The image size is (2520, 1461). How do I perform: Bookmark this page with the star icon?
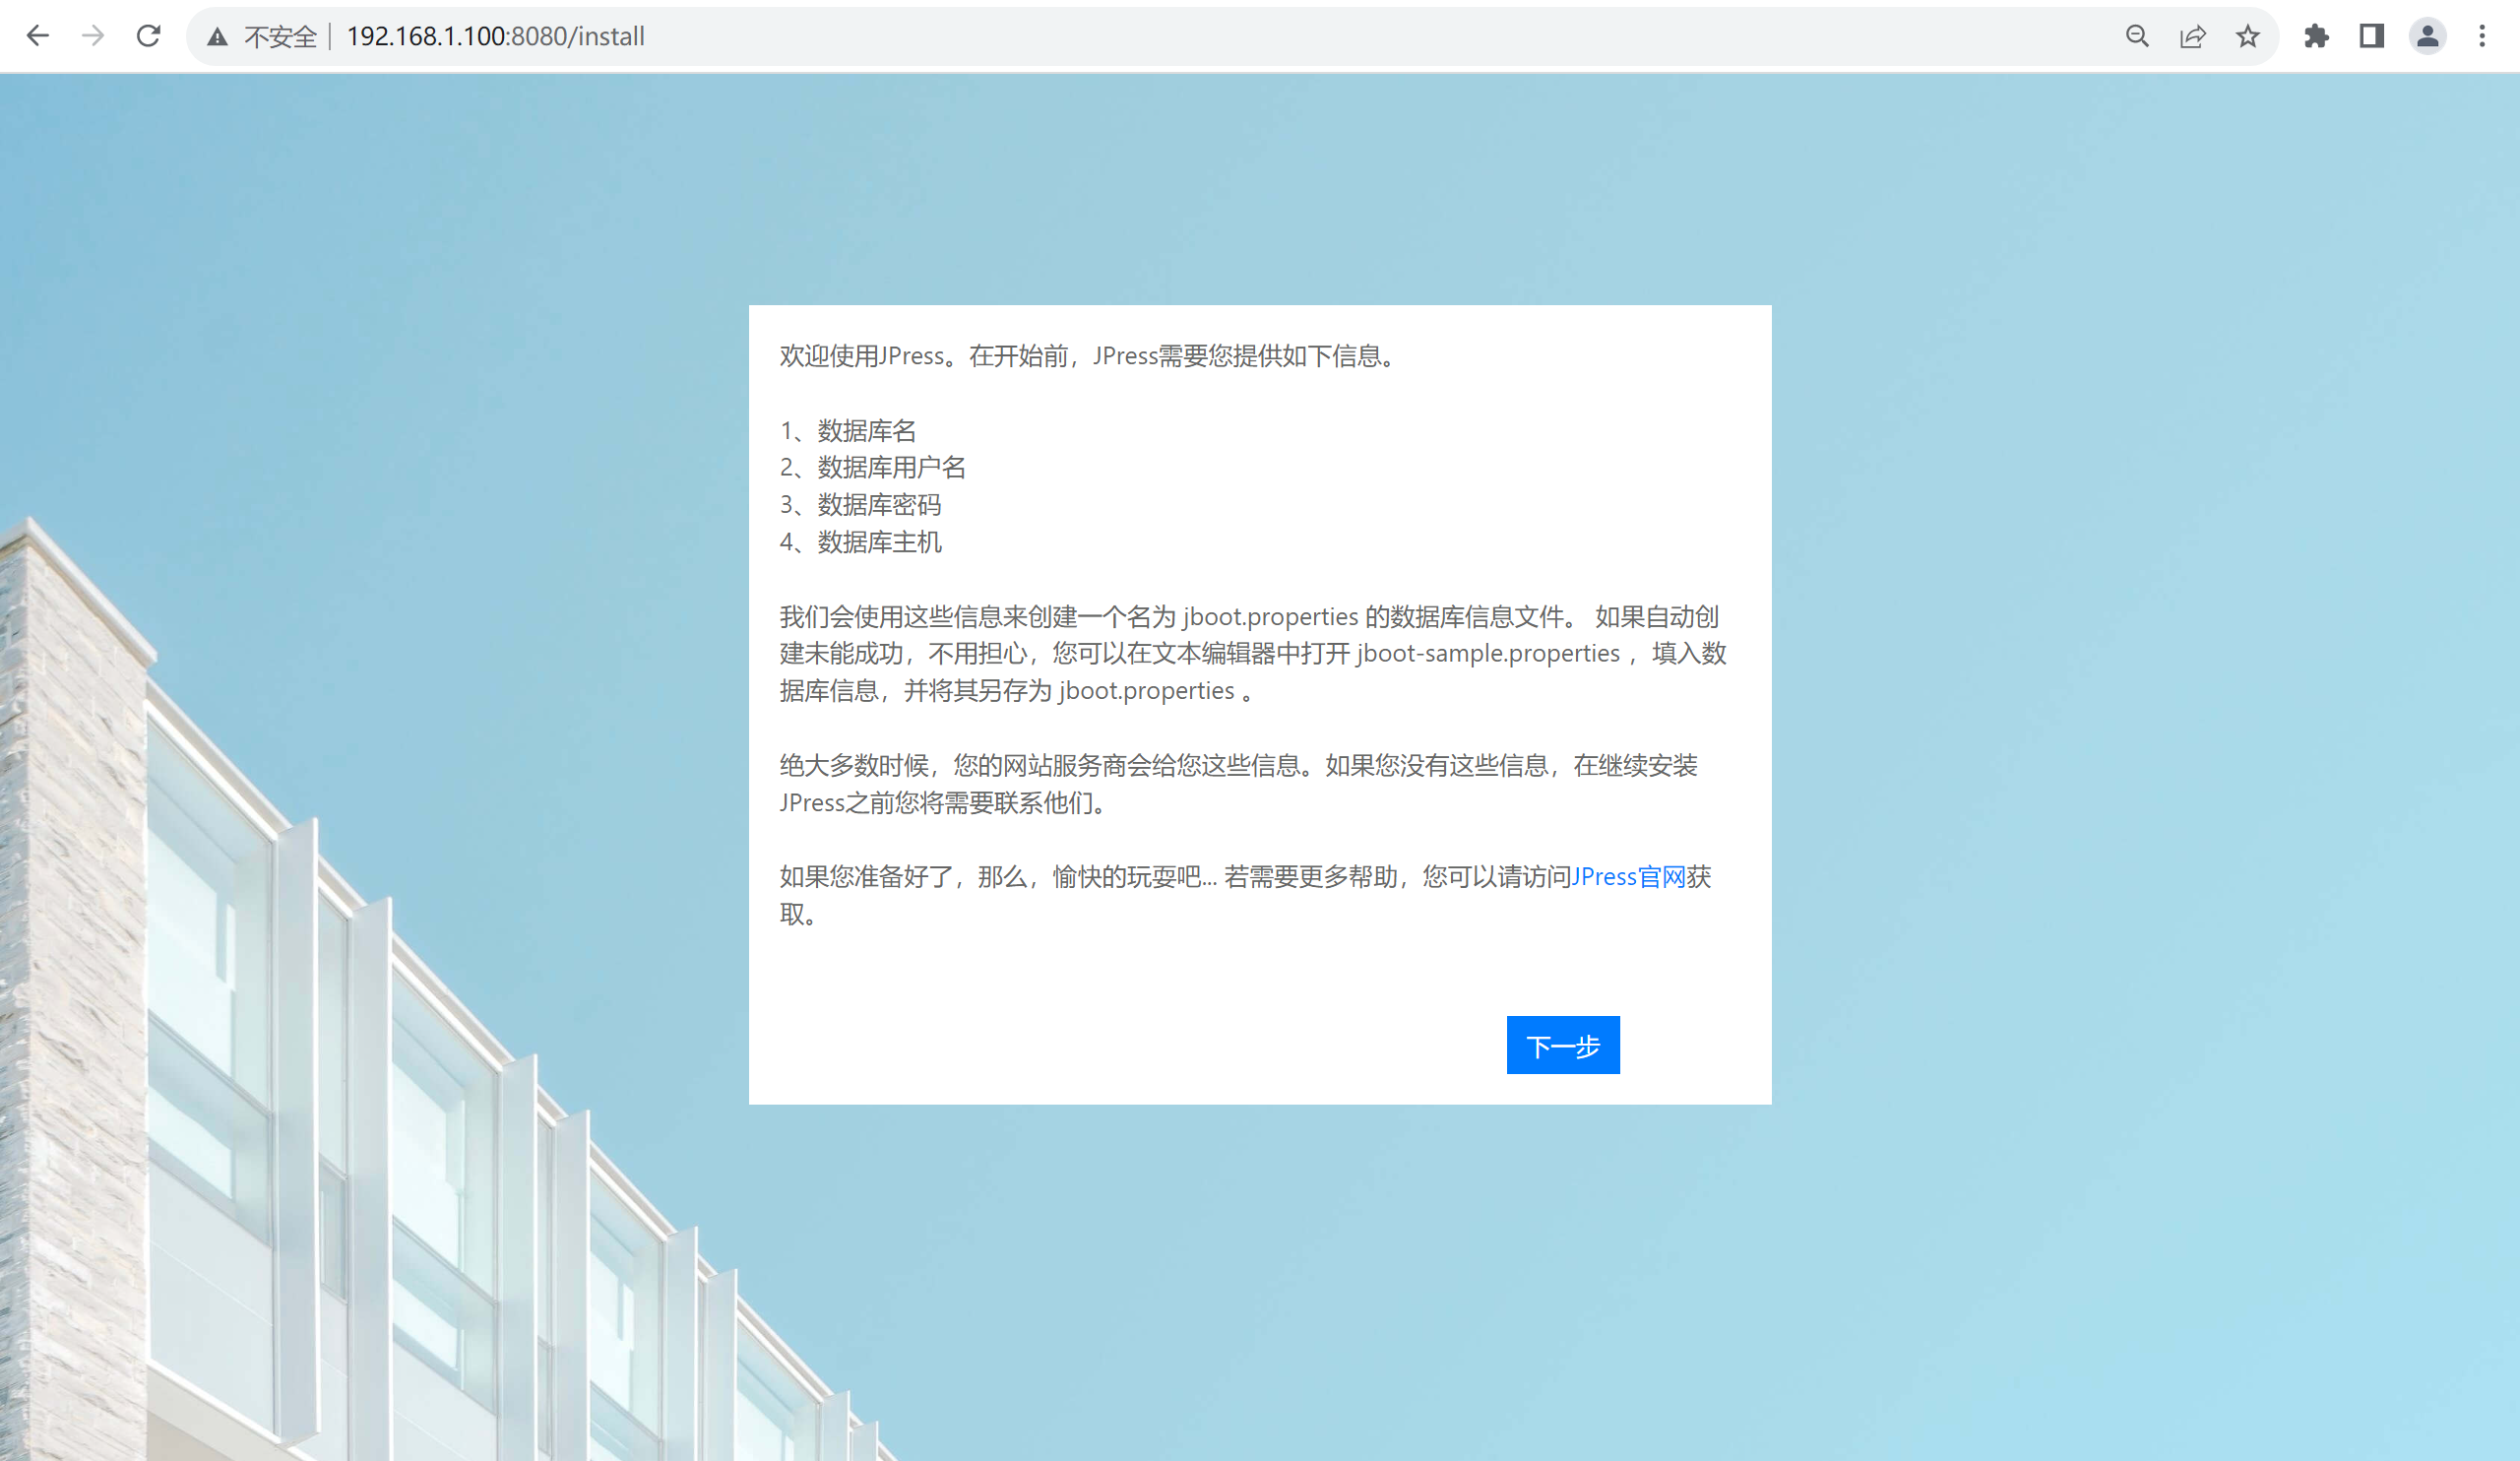(x=2248, y=37)
